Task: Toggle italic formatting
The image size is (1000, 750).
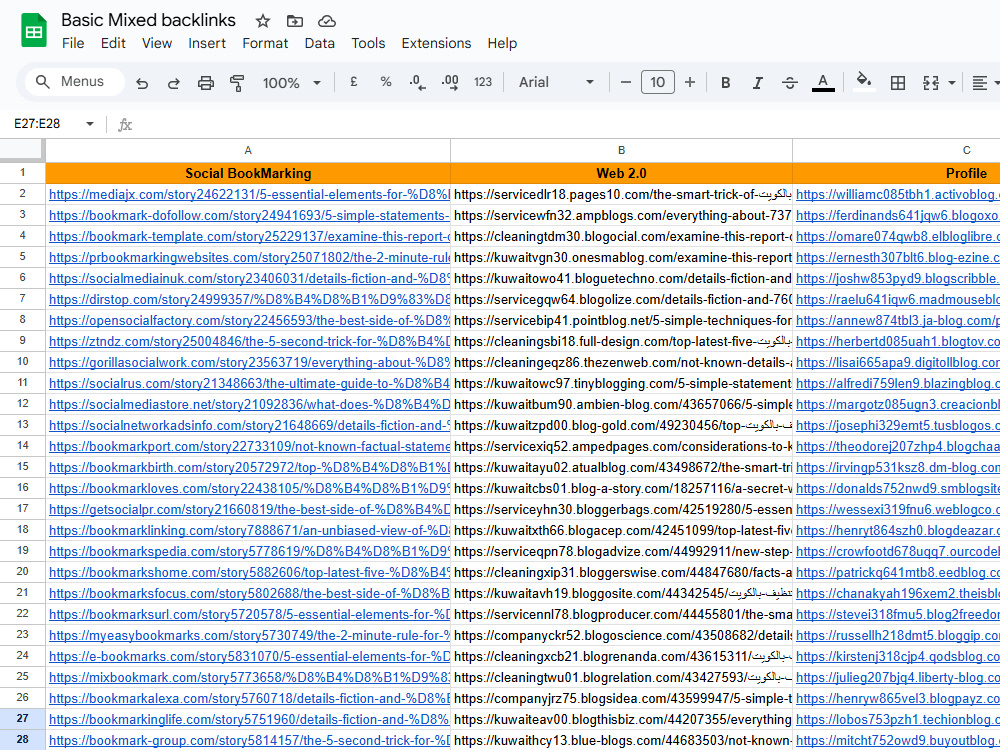Action: click(757, 83)
